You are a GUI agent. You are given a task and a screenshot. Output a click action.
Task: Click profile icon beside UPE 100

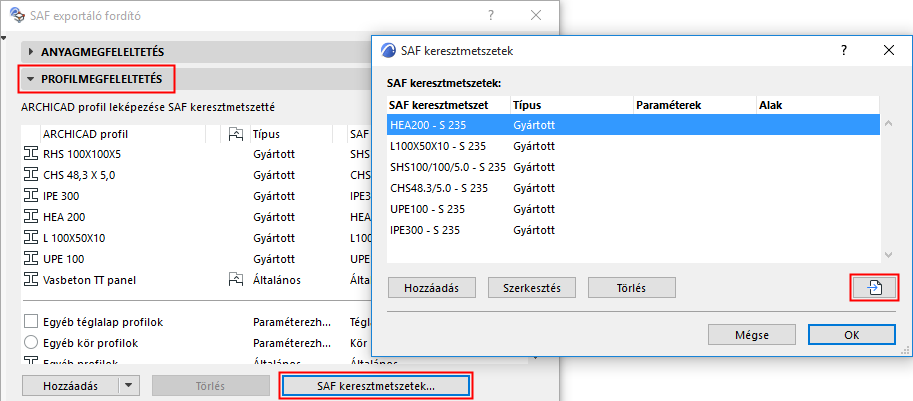pos(30,259)
